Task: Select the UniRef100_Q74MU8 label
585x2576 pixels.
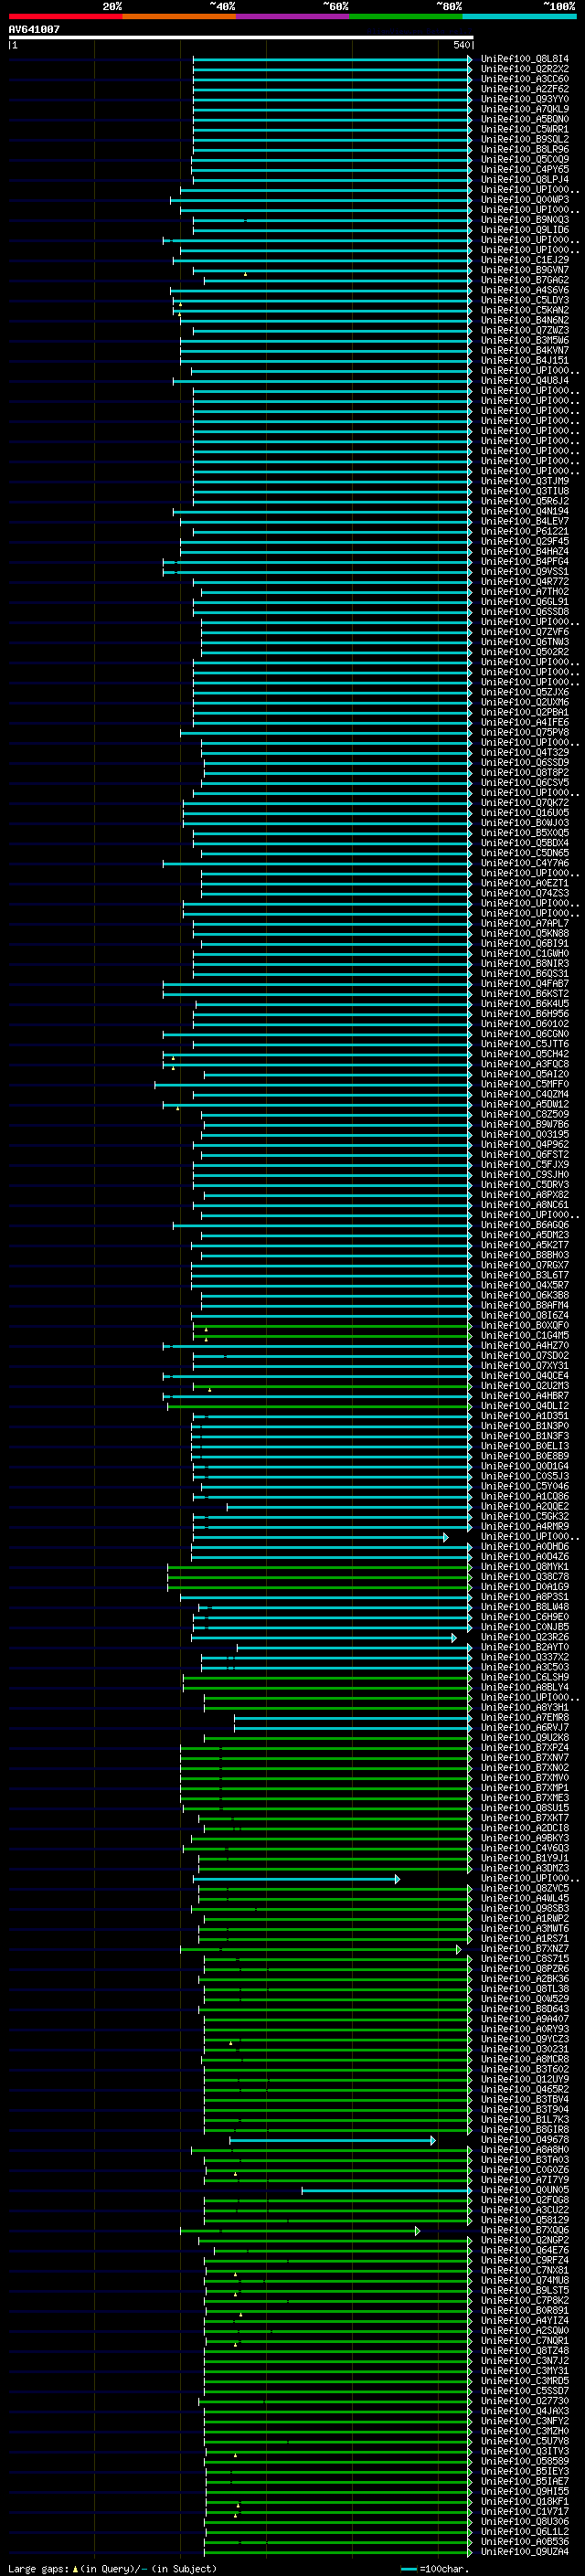Action: click(x=524, y=2281)
